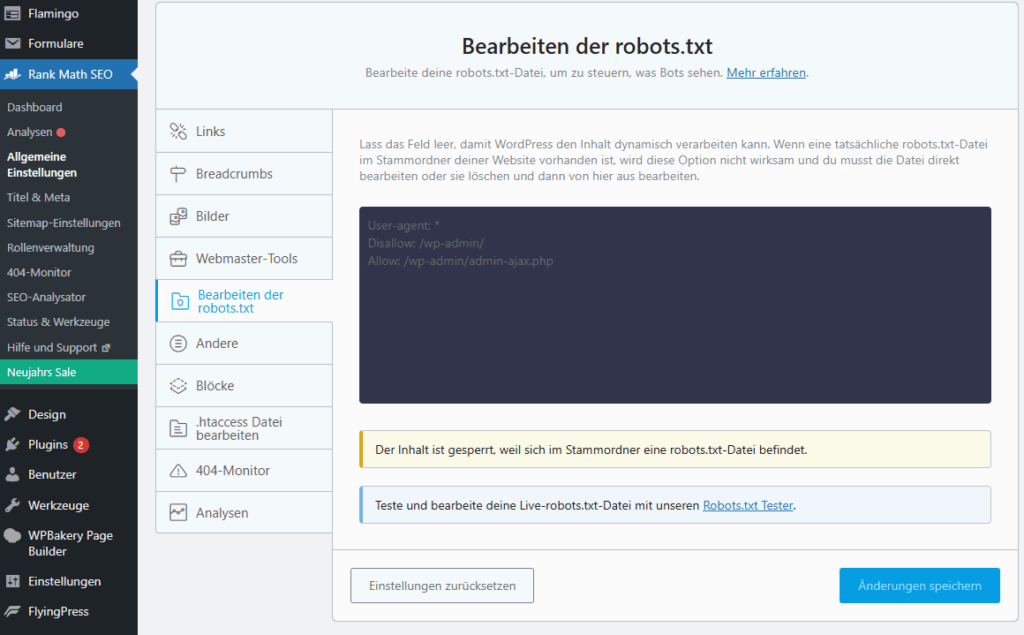Open Webmaster-Tools via its icon

tap(179, 258)
